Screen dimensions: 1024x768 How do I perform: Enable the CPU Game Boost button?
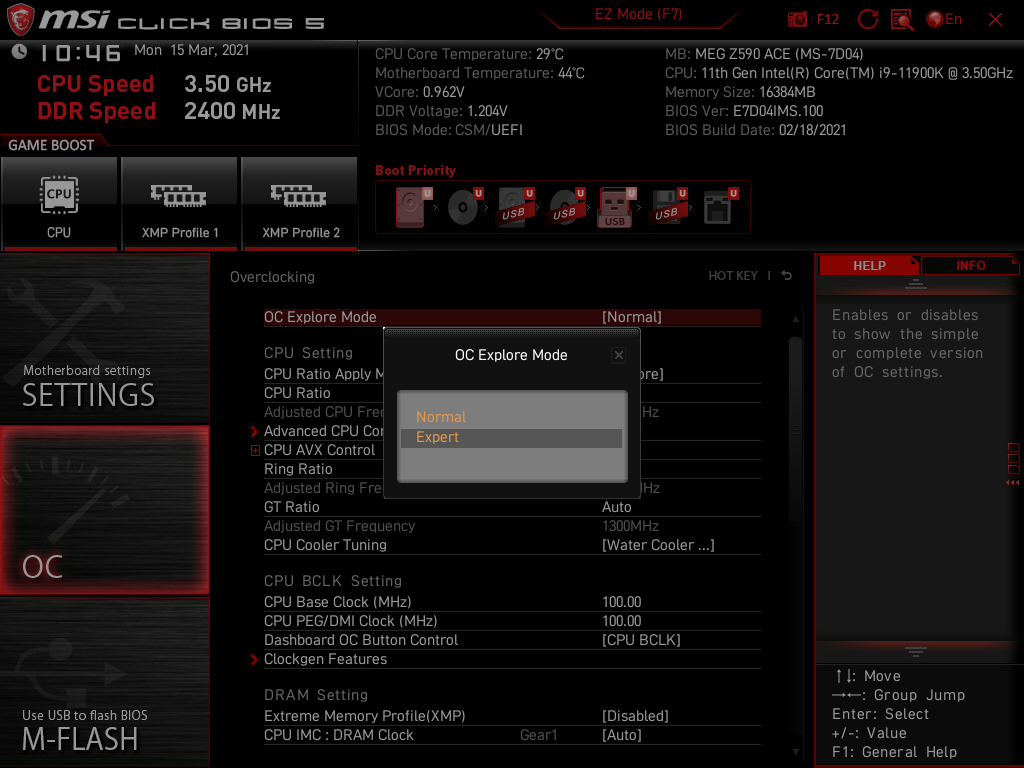click(59, 204)
